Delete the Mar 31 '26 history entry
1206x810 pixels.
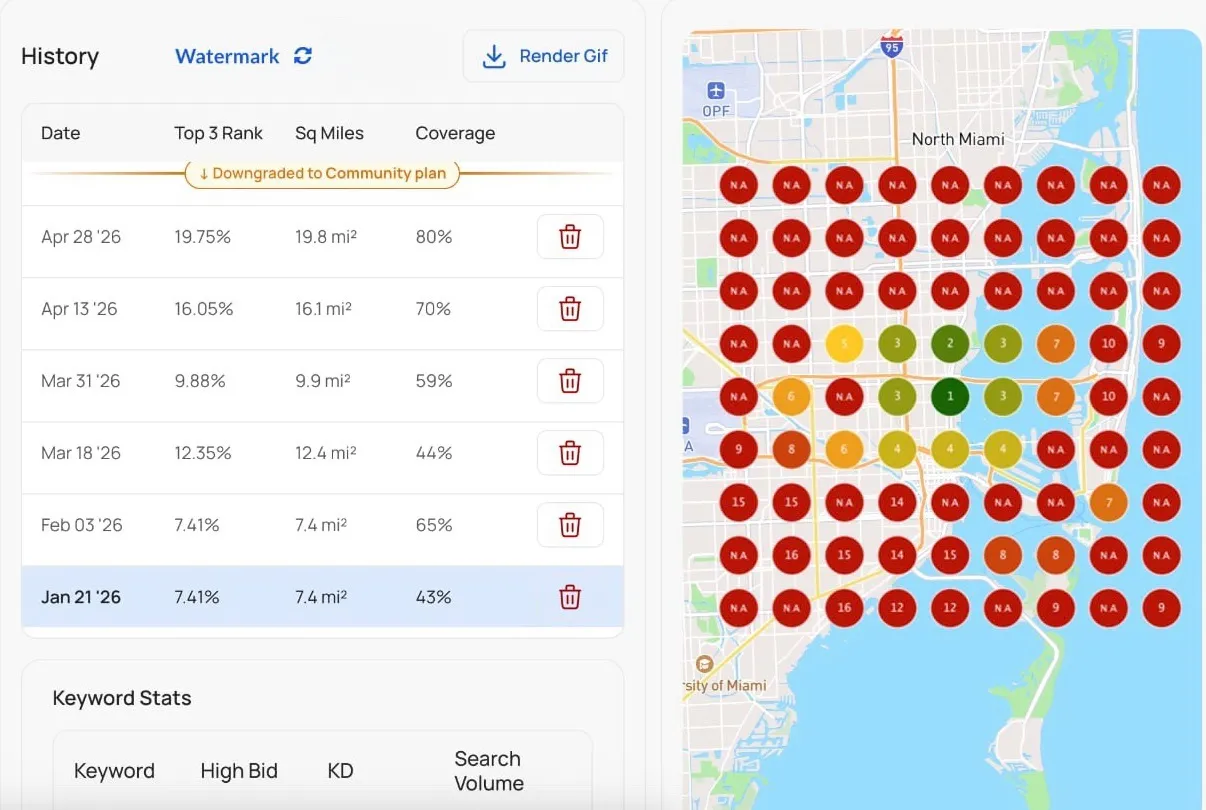coord(570,381)
